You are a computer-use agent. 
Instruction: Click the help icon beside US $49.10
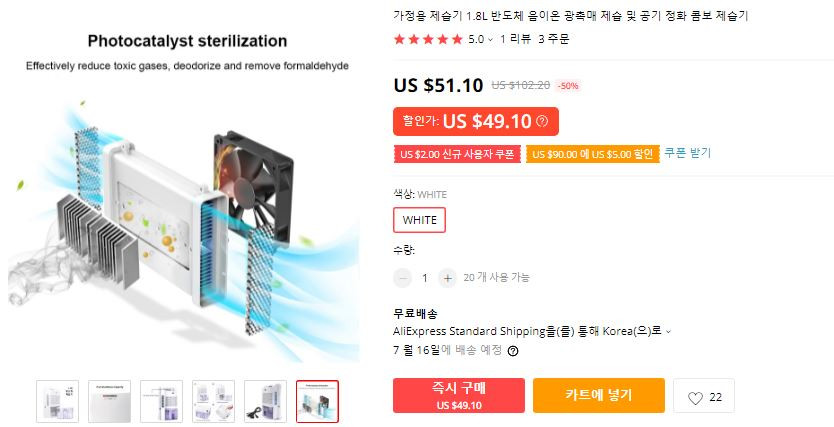coord(542,121)
